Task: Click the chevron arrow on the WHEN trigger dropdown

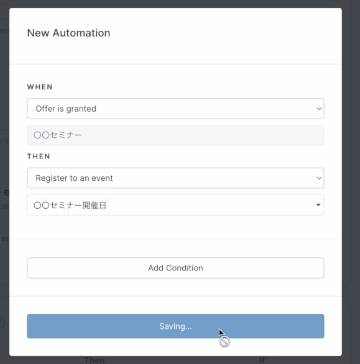Action: point(319,109)
